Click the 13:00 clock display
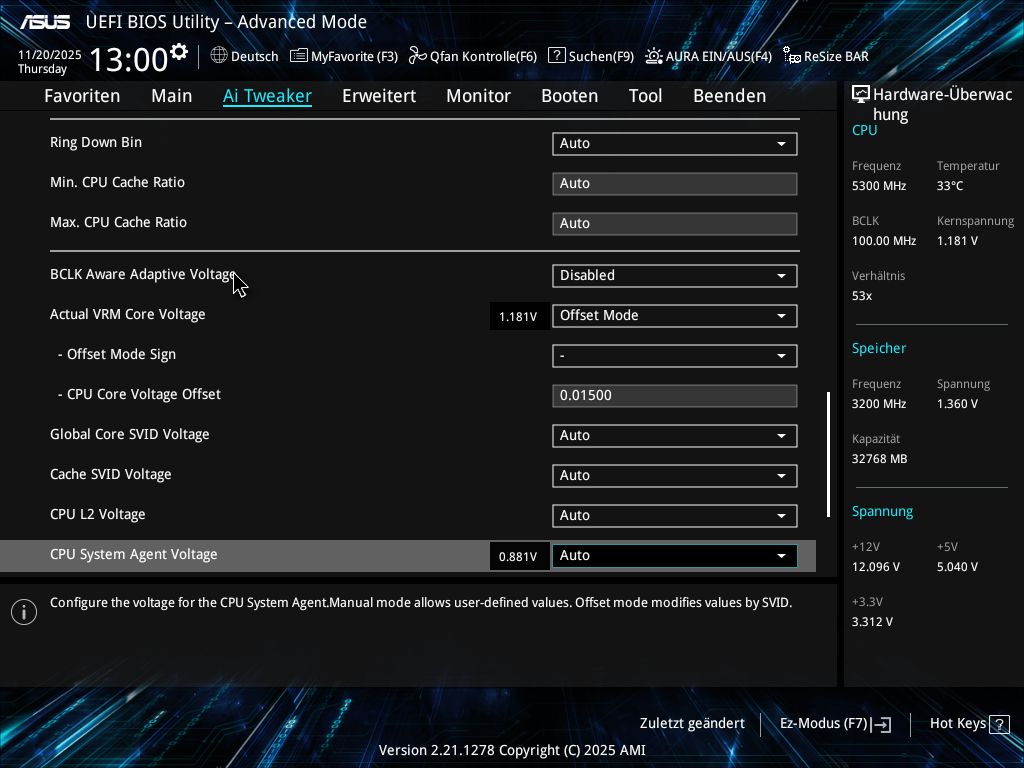1024x768 pixels. pos(129,59)
